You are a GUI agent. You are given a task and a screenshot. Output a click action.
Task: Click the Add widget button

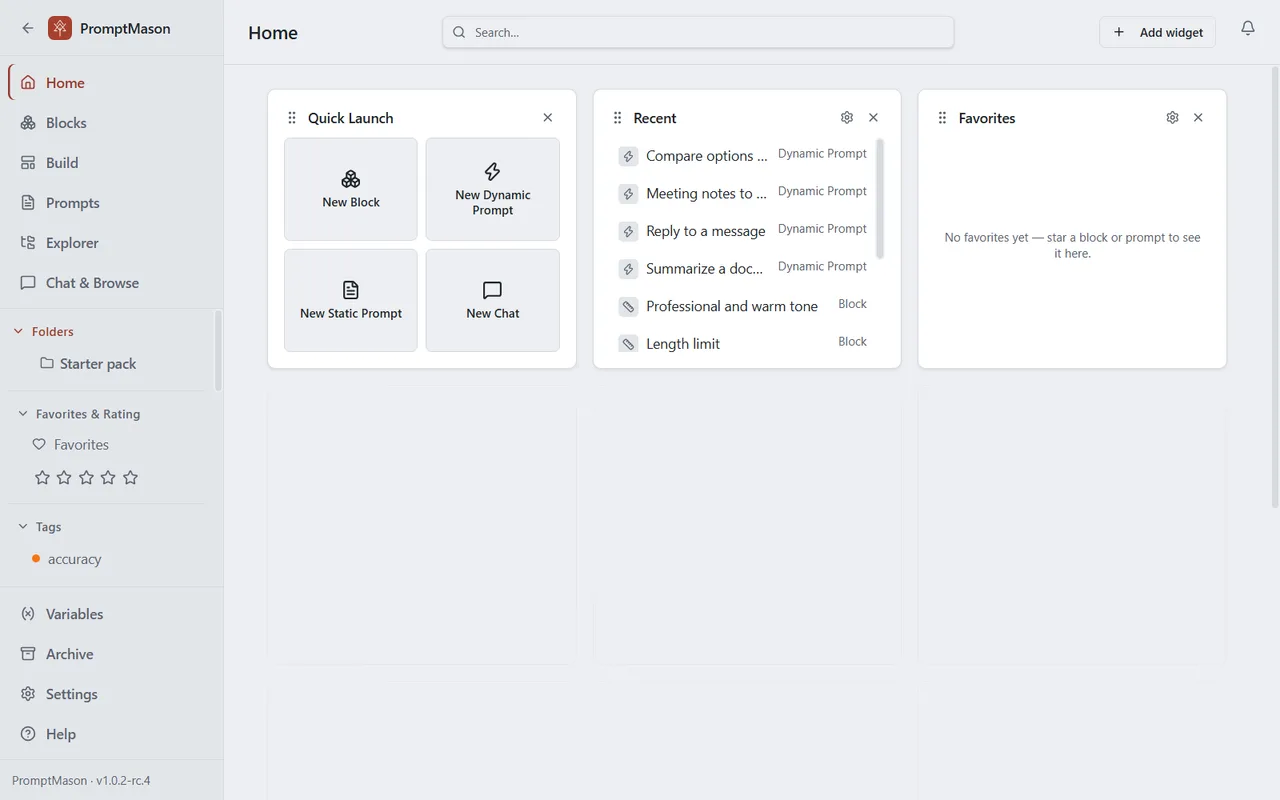tap(1158, 32)
